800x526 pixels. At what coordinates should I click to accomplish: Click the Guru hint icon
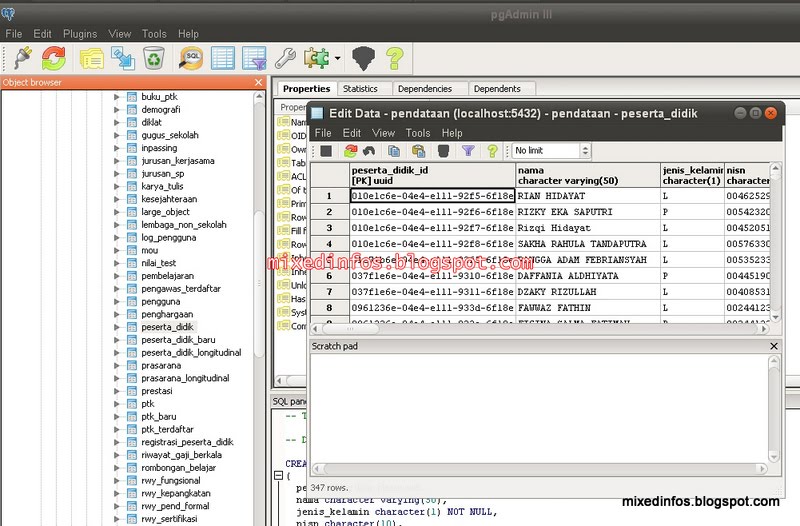pos(363,58)
